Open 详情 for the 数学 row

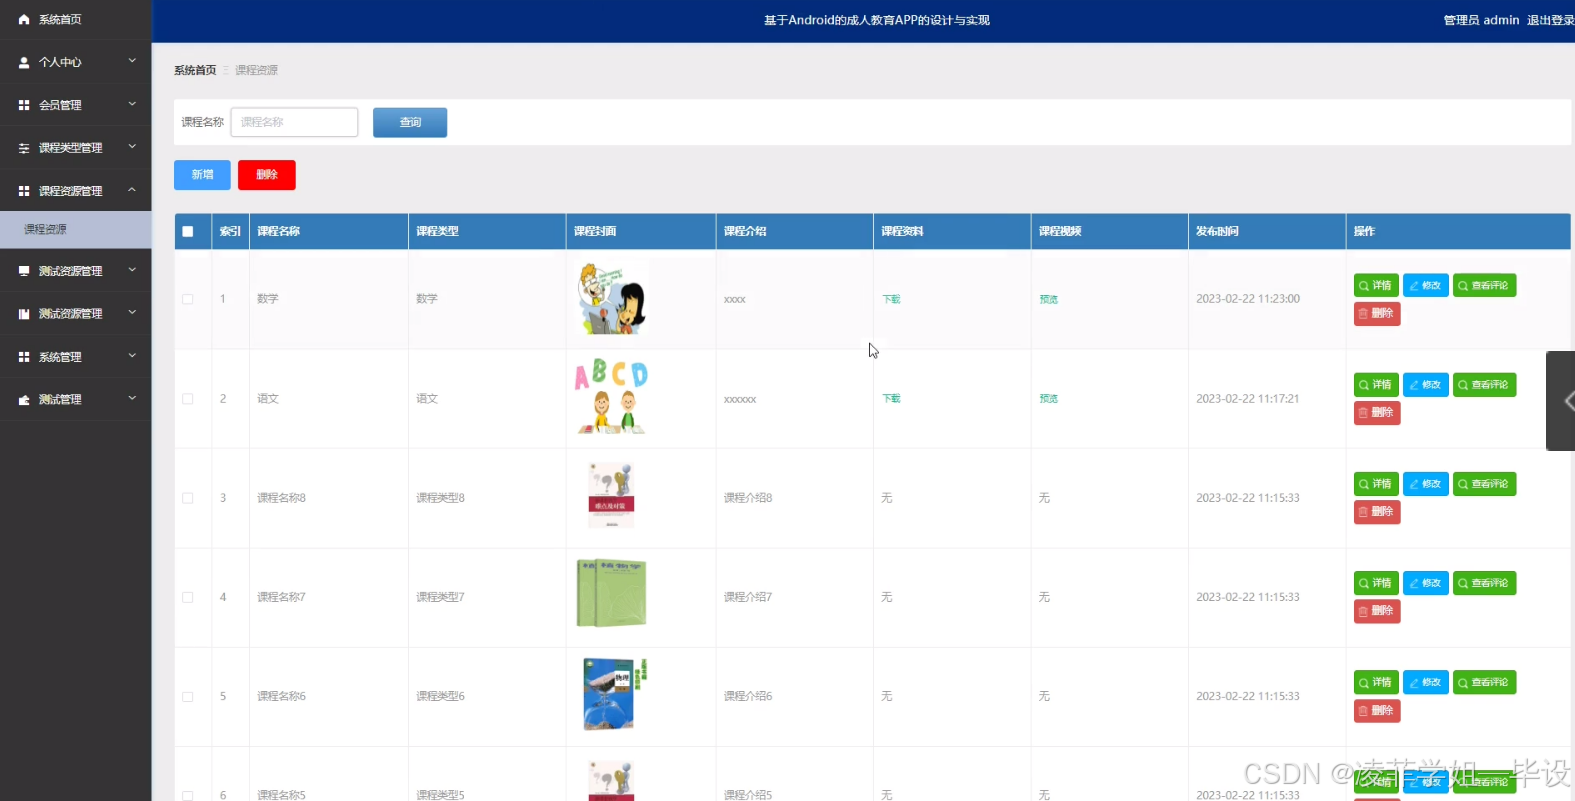(1376, 286)
